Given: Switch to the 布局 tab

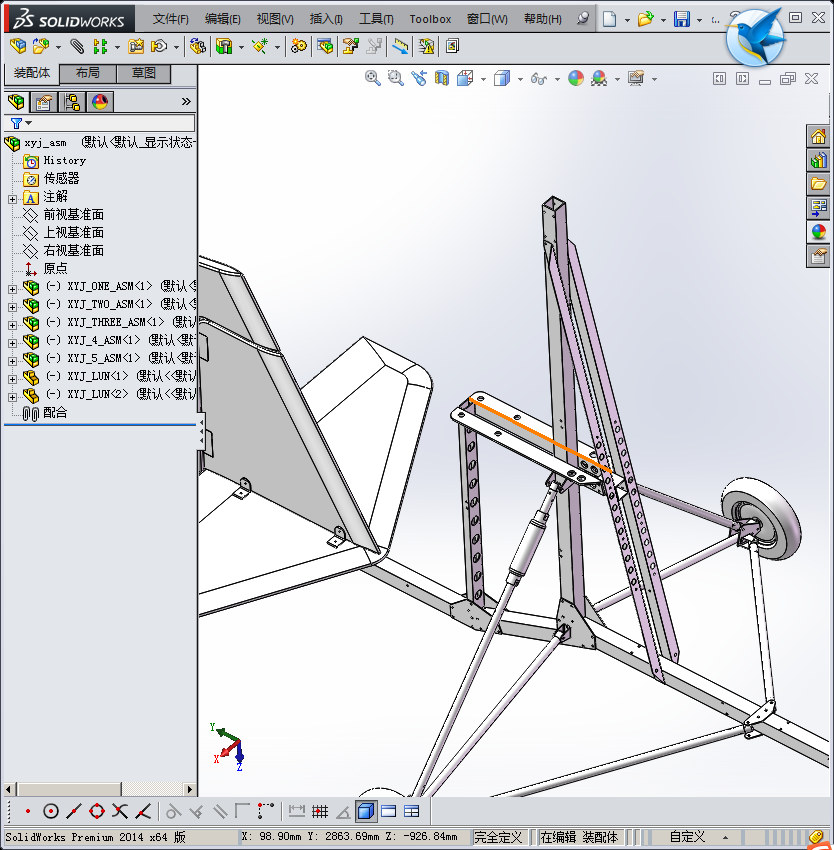Looking at the screenshot, I should click(x=86, y=72).
